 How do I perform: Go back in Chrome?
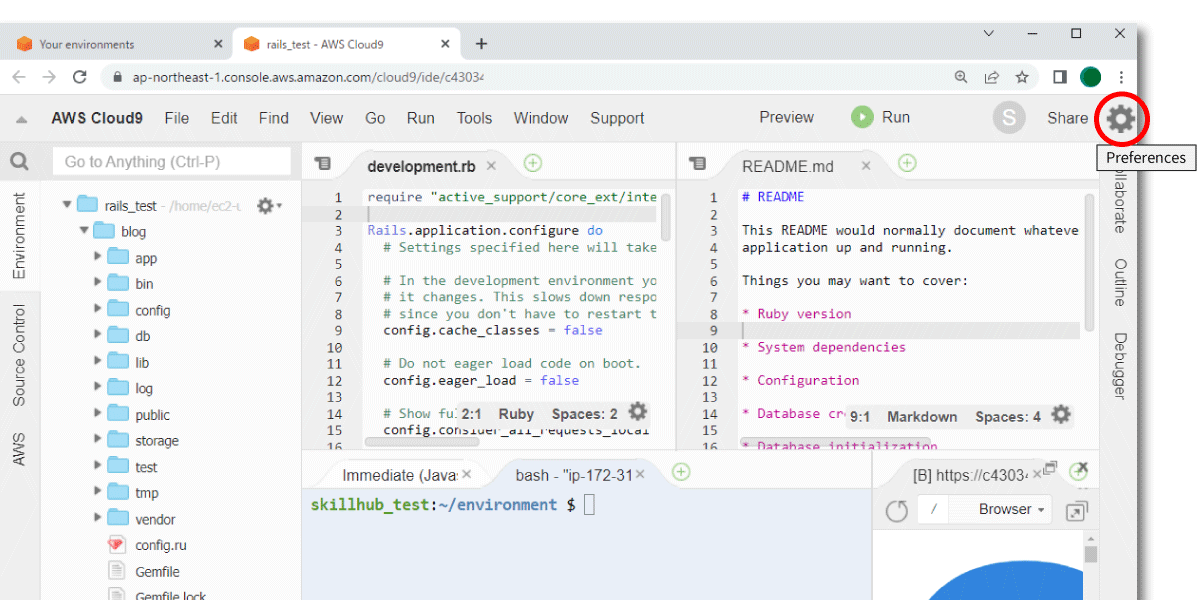(x=20, y=77)
